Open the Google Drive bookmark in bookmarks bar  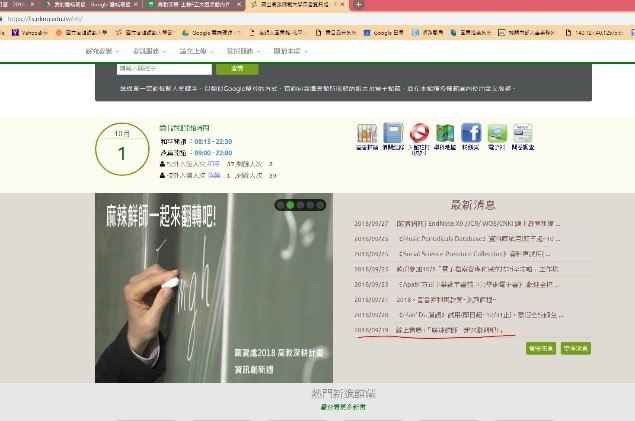point(211,33)
